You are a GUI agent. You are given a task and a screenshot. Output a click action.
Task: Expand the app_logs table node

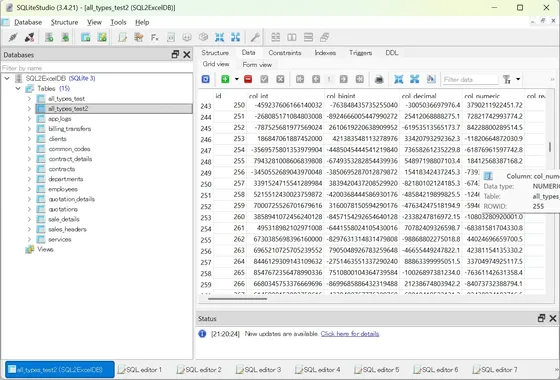(29, 119)
